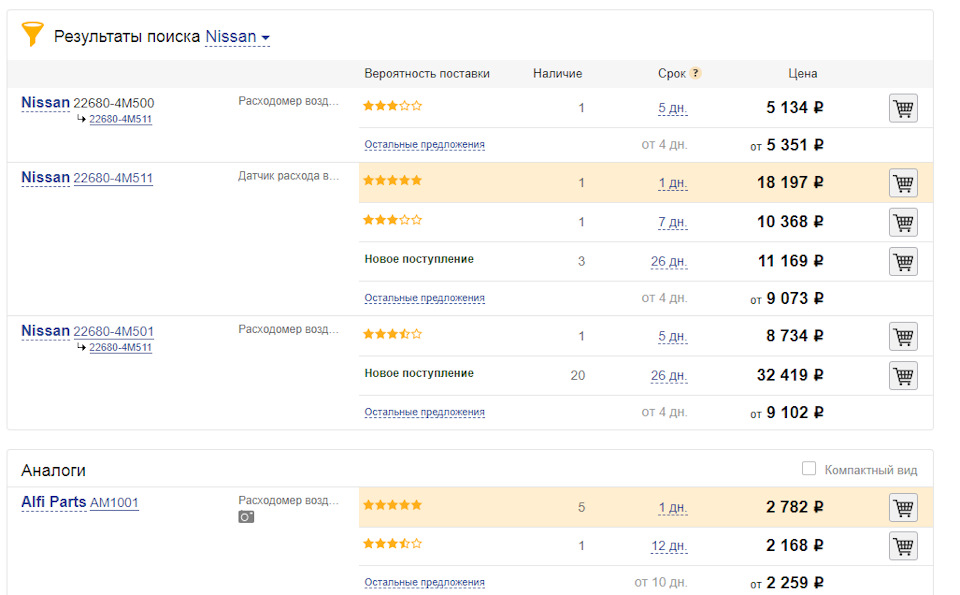Viewport: 960px width, 595px height.
Task: Open the orange filter funnel icon
Action: pyautogui.click(x=32, y=34)
